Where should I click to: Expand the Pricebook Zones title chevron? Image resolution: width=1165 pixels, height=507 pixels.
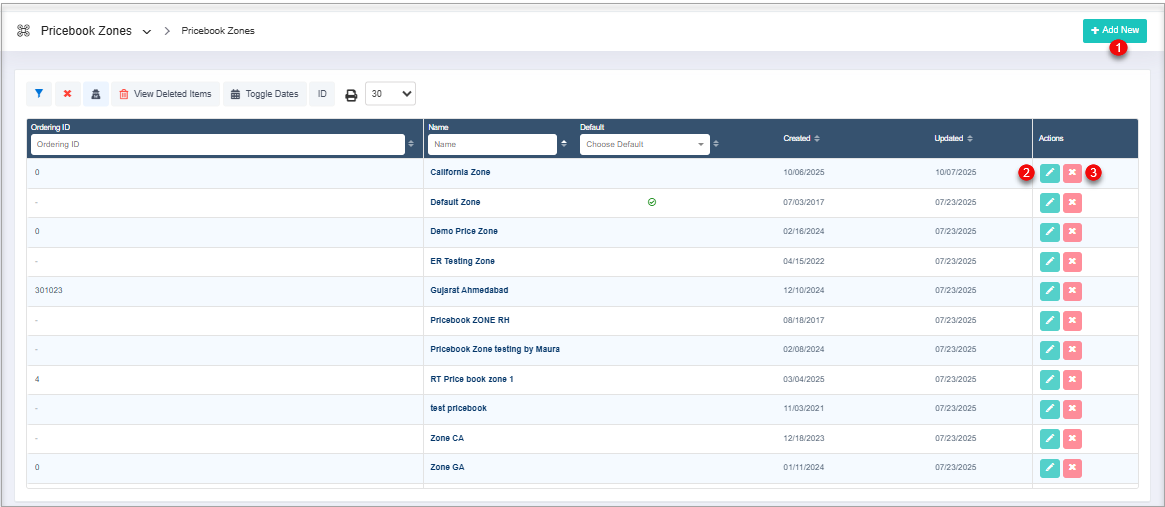point(147,32)
